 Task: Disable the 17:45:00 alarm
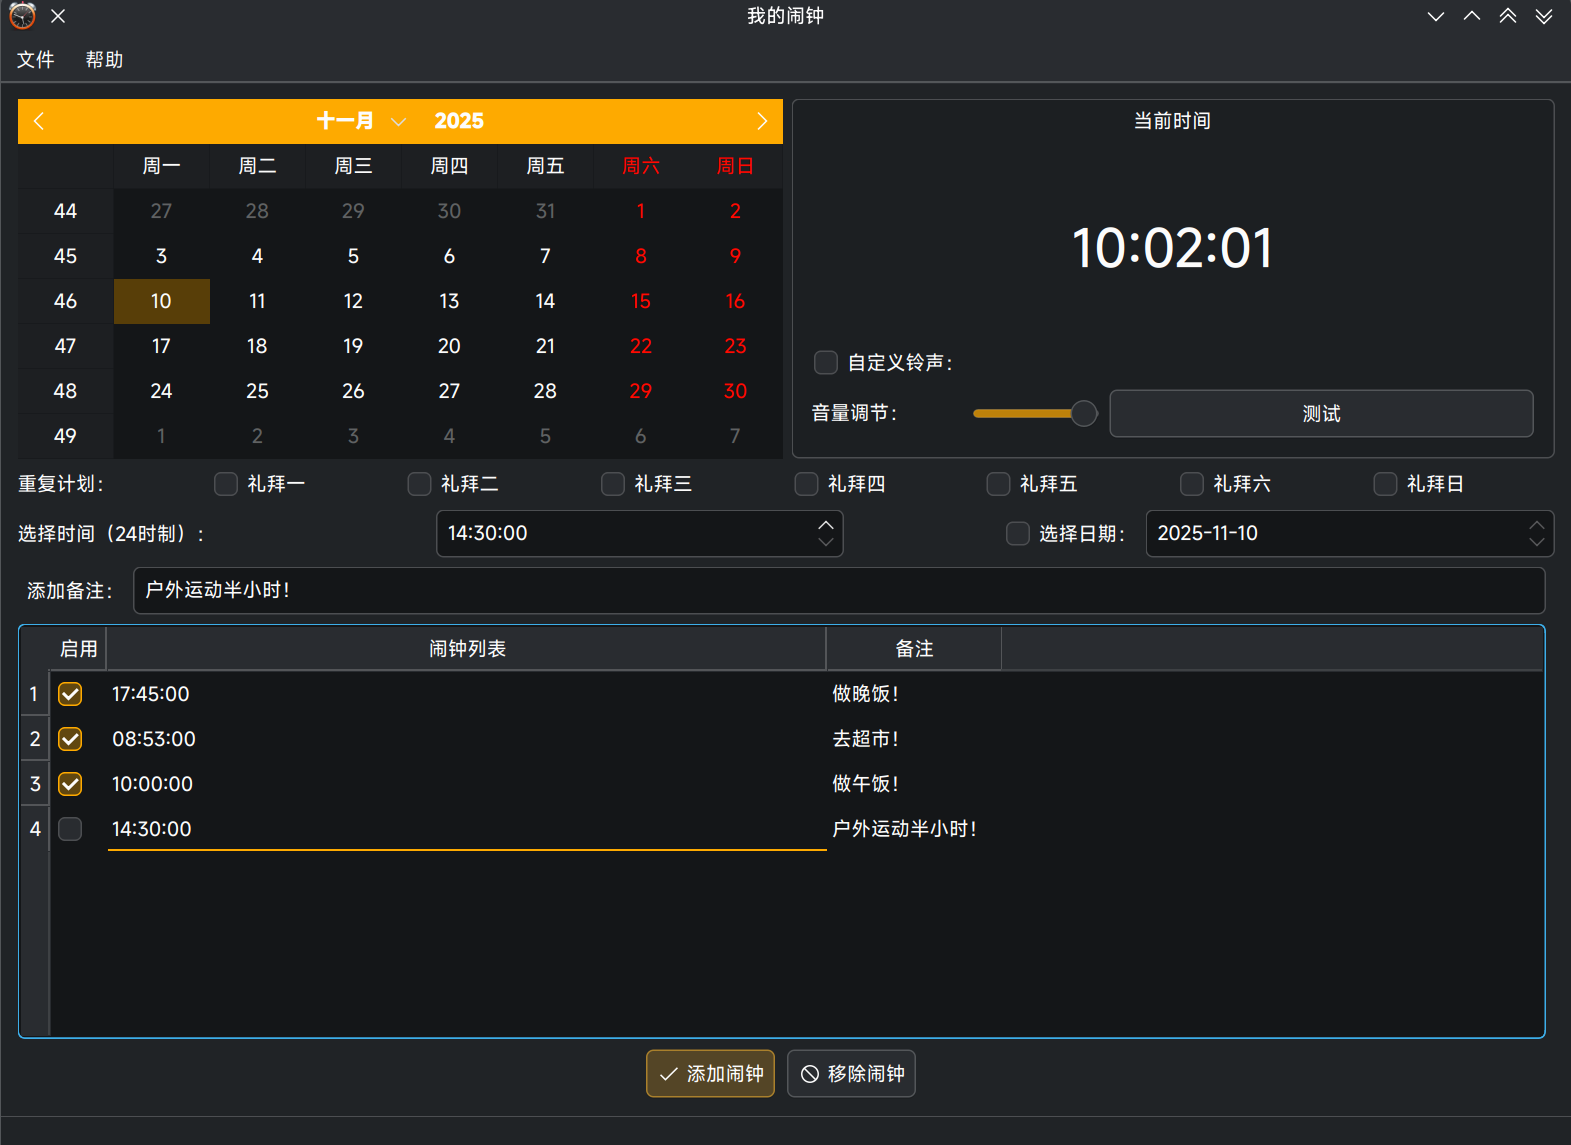70,694
